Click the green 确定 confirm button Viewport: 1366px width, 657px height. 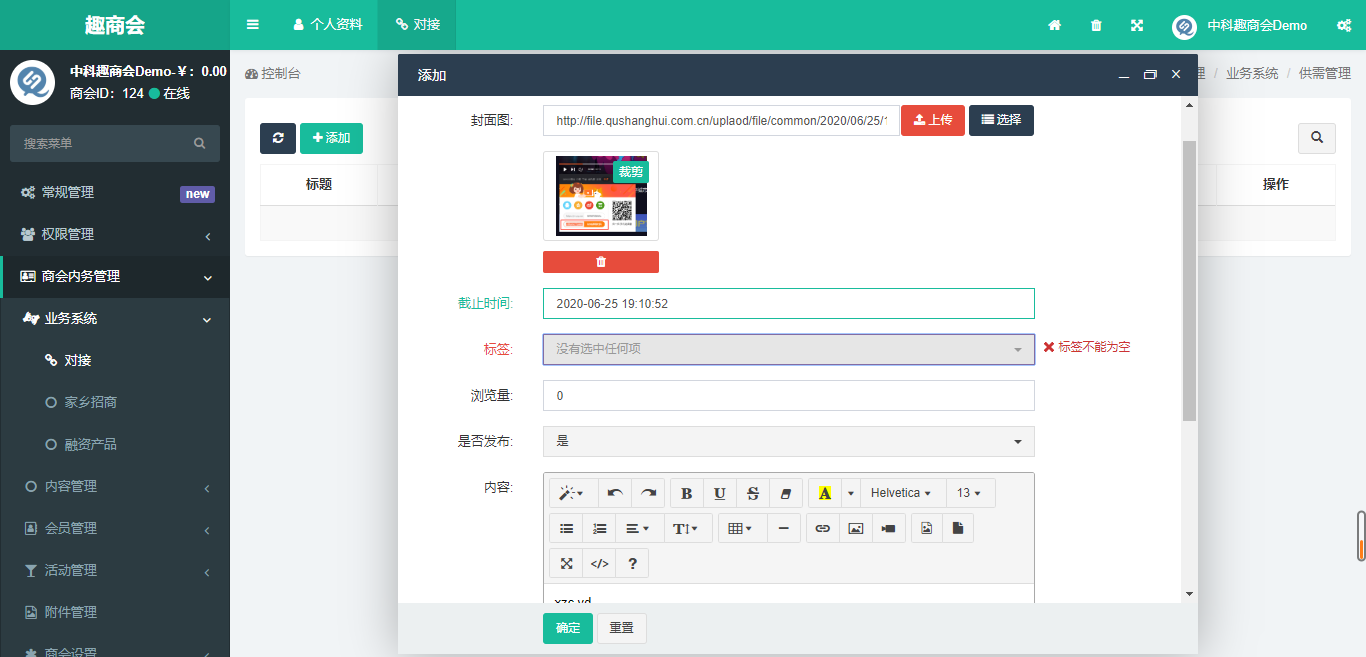pyautogui.click(x=567, y=628)
